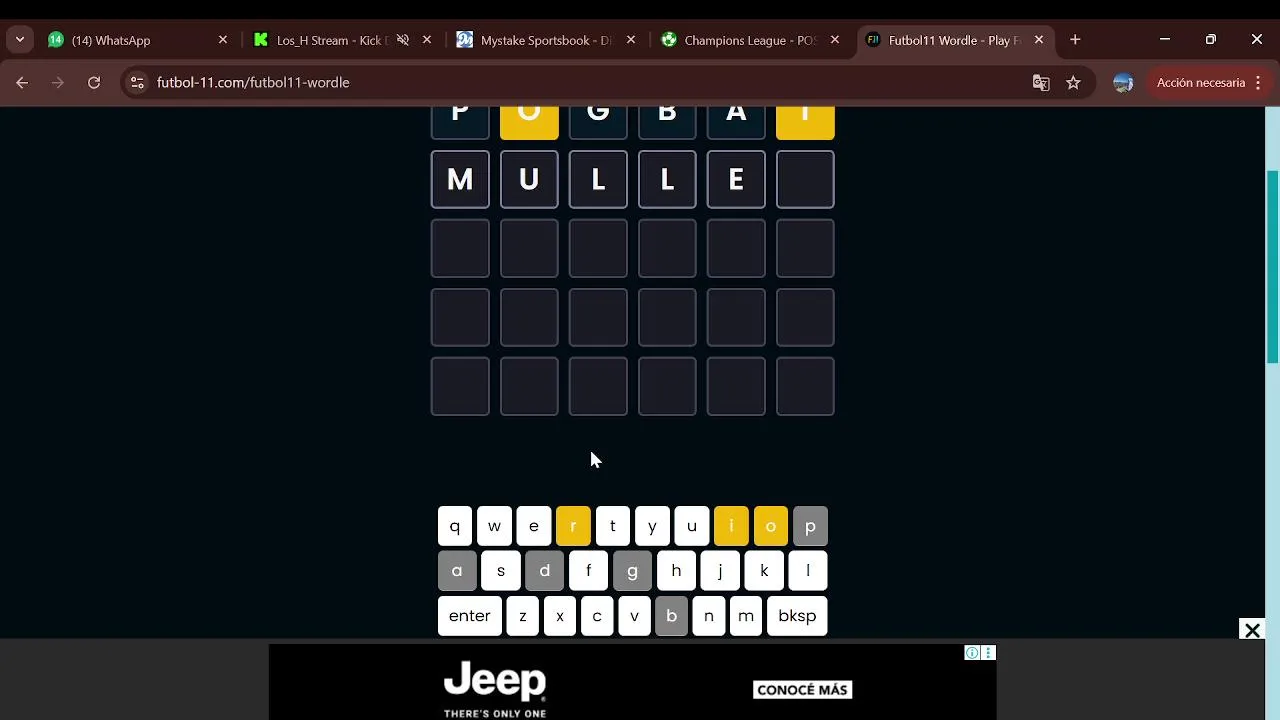
Task: Tap the z key on the on-screen keyboard
Action: pos(523,616)
